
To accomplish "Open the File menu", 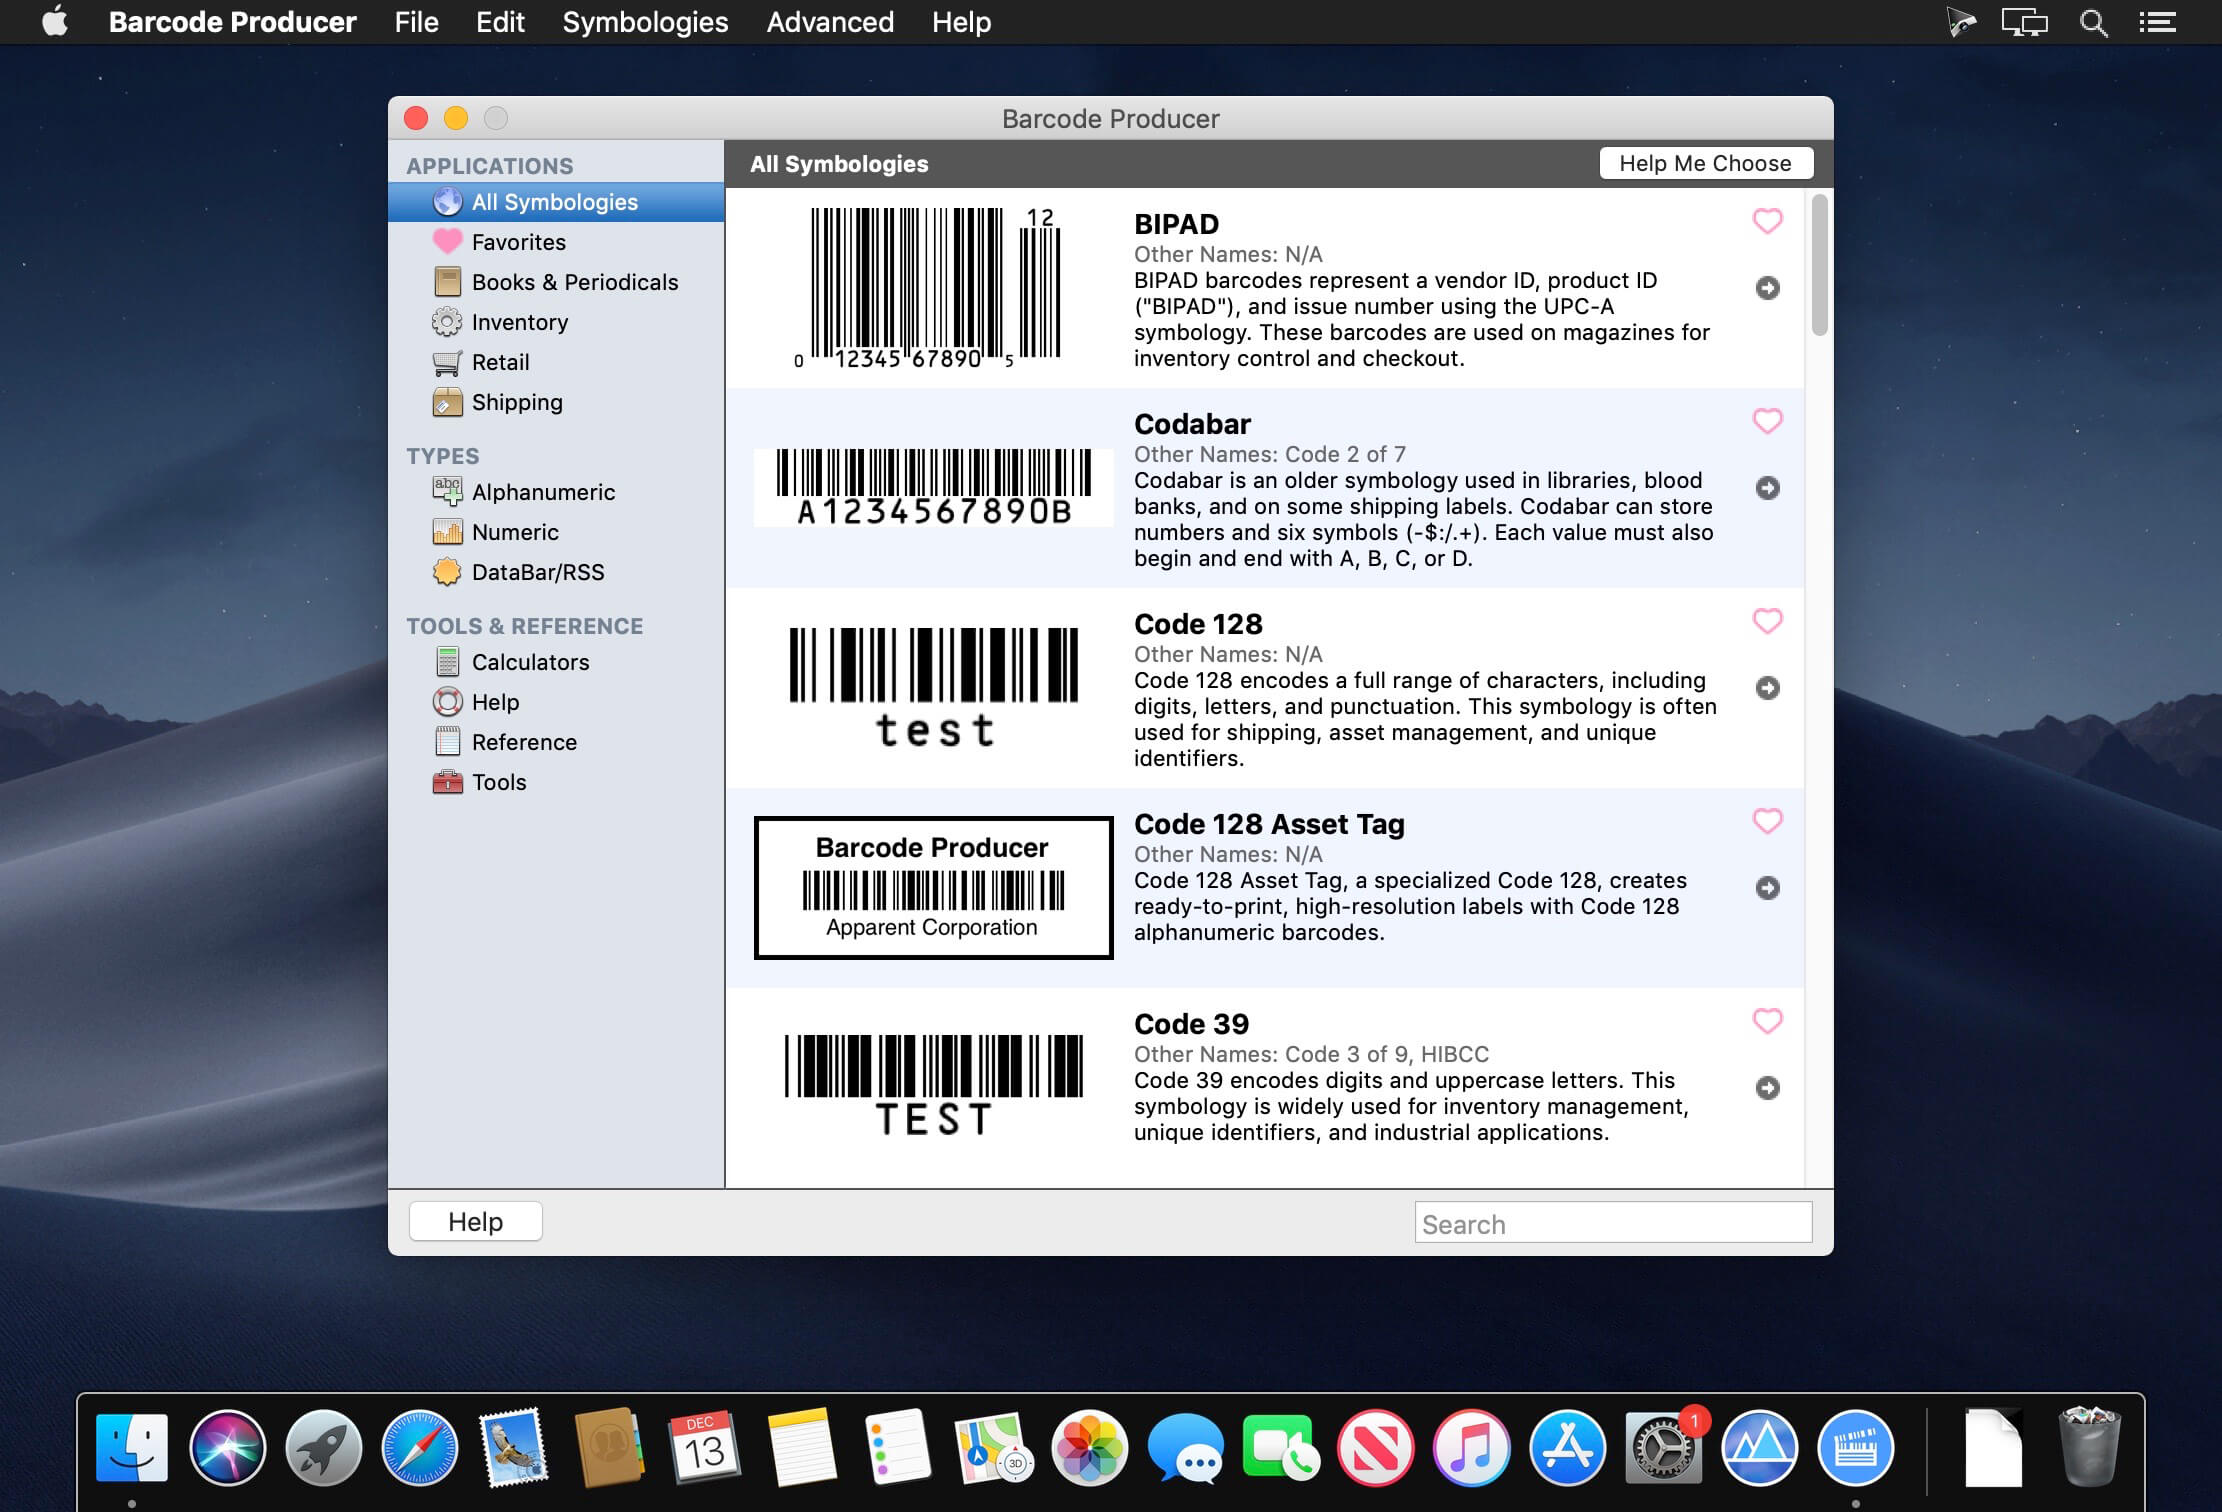I will pyautogui.click(x=416, y=22).
